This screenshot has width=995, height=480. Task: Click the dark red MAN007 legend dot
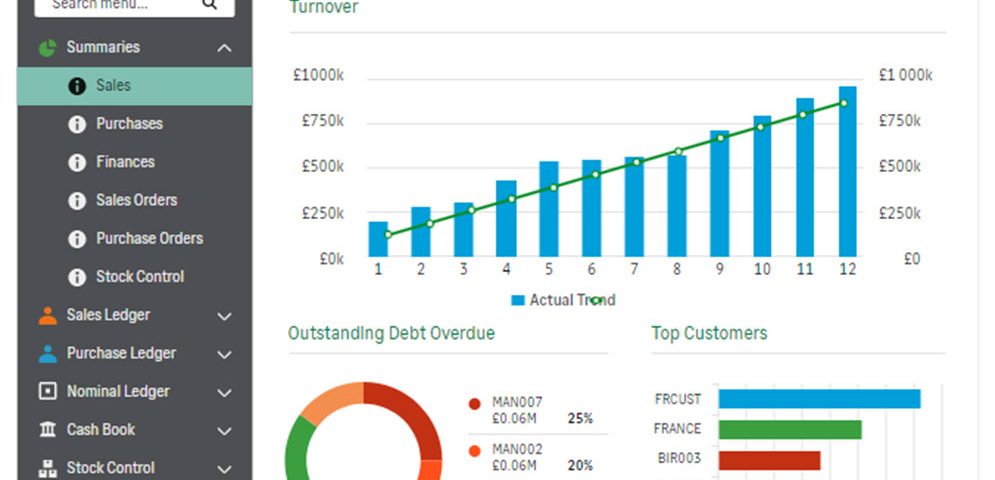(474, 404)
